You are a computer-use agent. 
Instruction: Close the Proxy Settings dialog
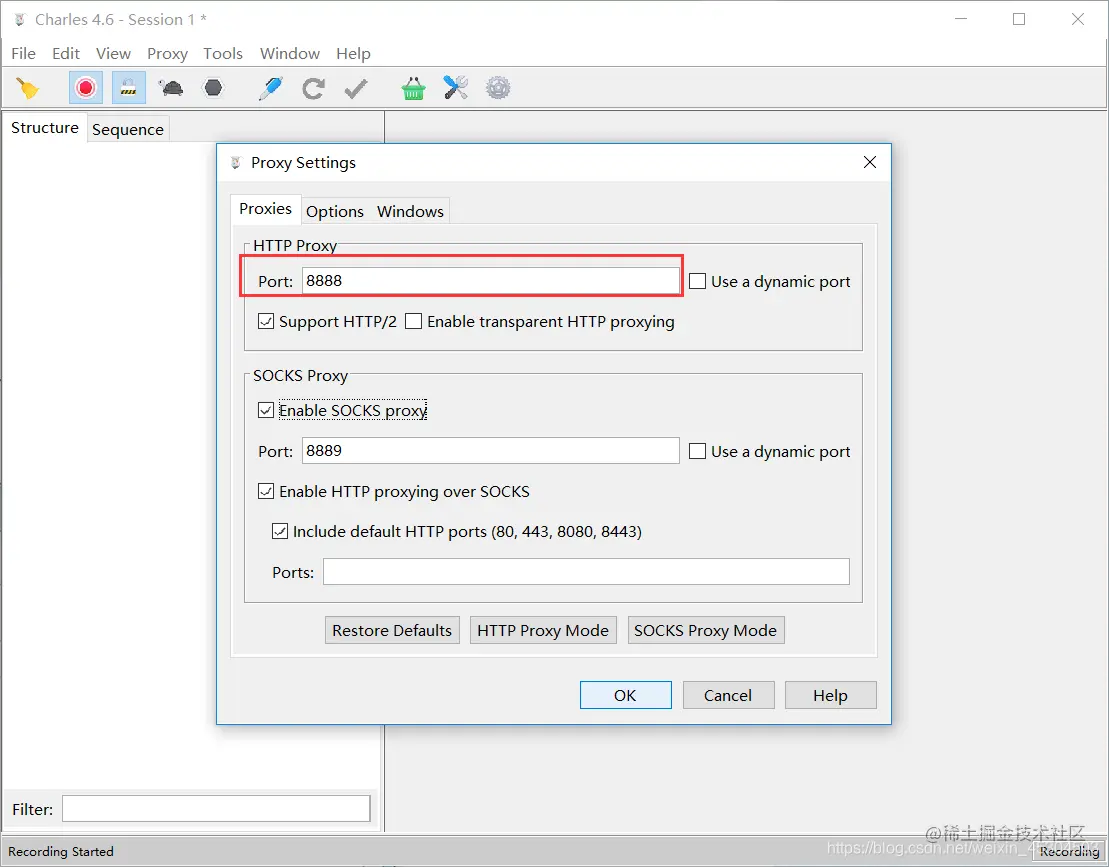click(870, 163)
